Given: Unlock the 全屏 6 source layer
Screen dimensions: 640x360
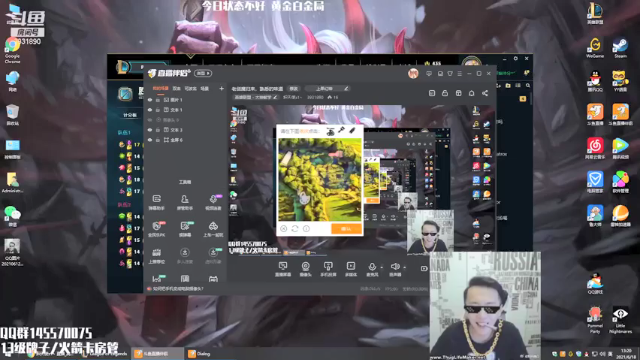Looking at the screenshot, I should tap(158, 140).
